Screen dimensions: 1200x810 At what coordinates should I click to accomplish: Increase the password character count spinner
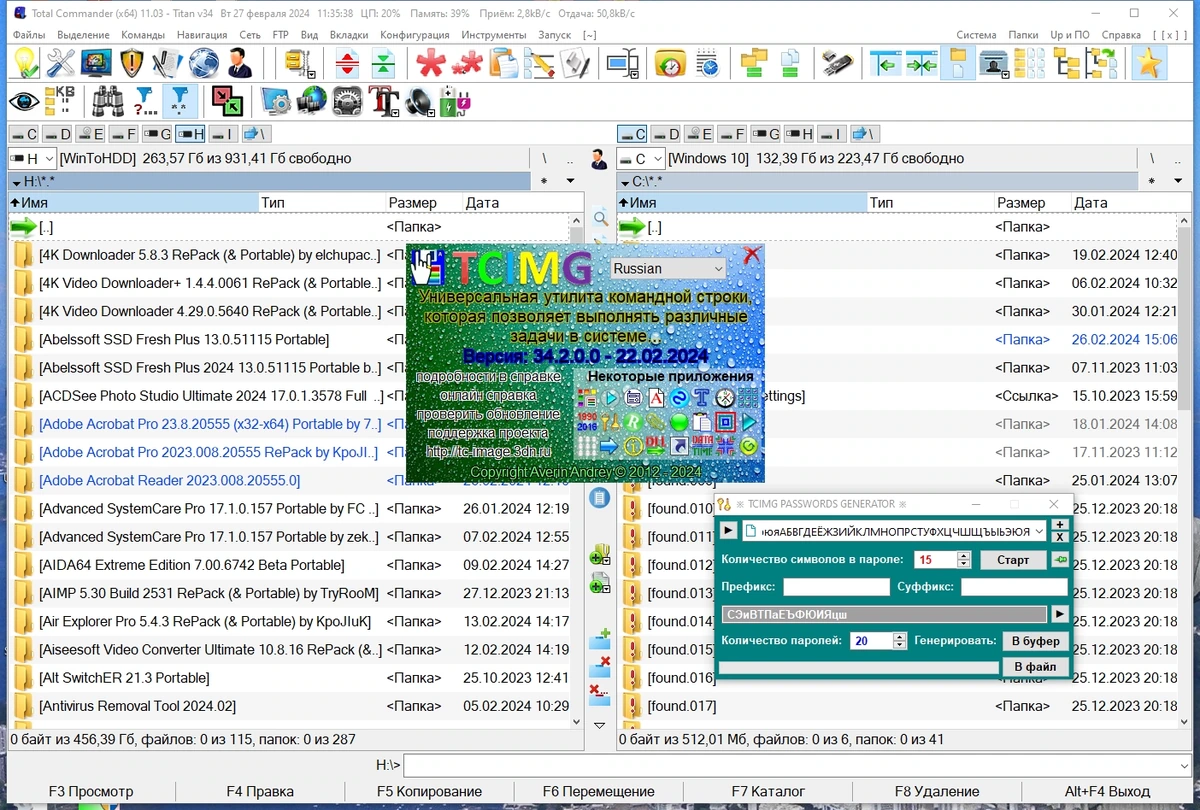[964, 555]
